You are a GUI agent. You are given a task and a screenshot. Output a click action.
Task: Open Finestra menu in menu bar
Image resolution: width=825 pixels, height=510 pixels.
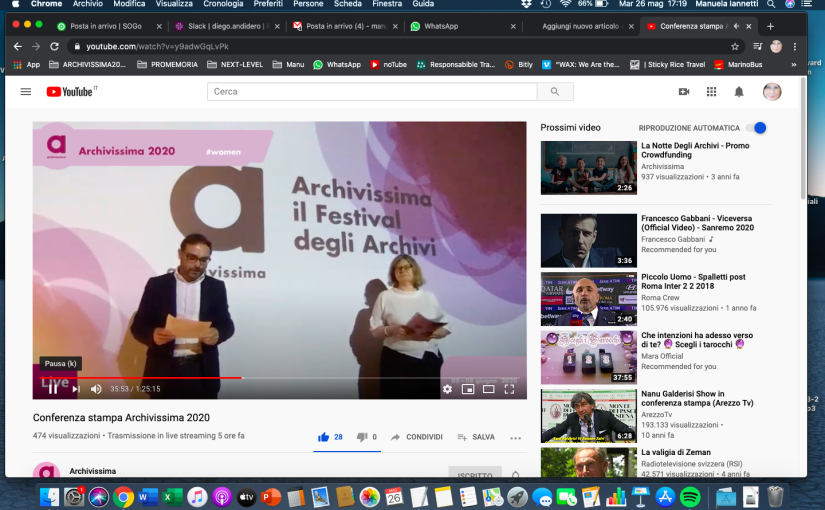pyautogui.click(x=387, y=4)
